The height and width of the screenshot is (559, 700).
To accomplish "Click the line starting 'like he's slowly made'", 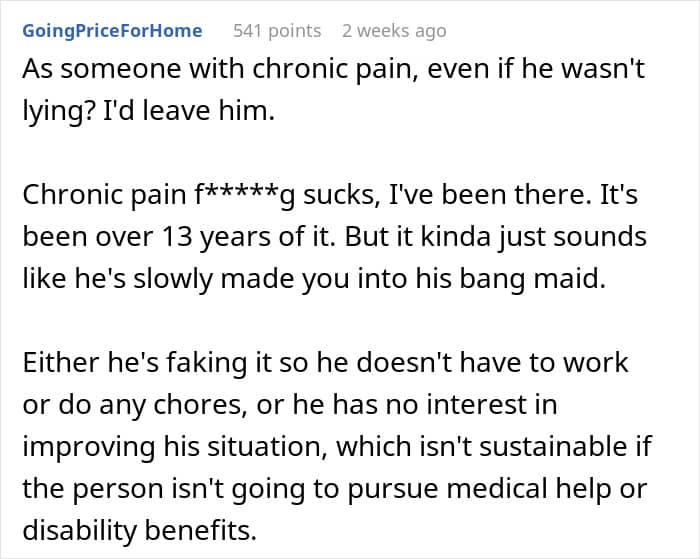I will [314, 279].
